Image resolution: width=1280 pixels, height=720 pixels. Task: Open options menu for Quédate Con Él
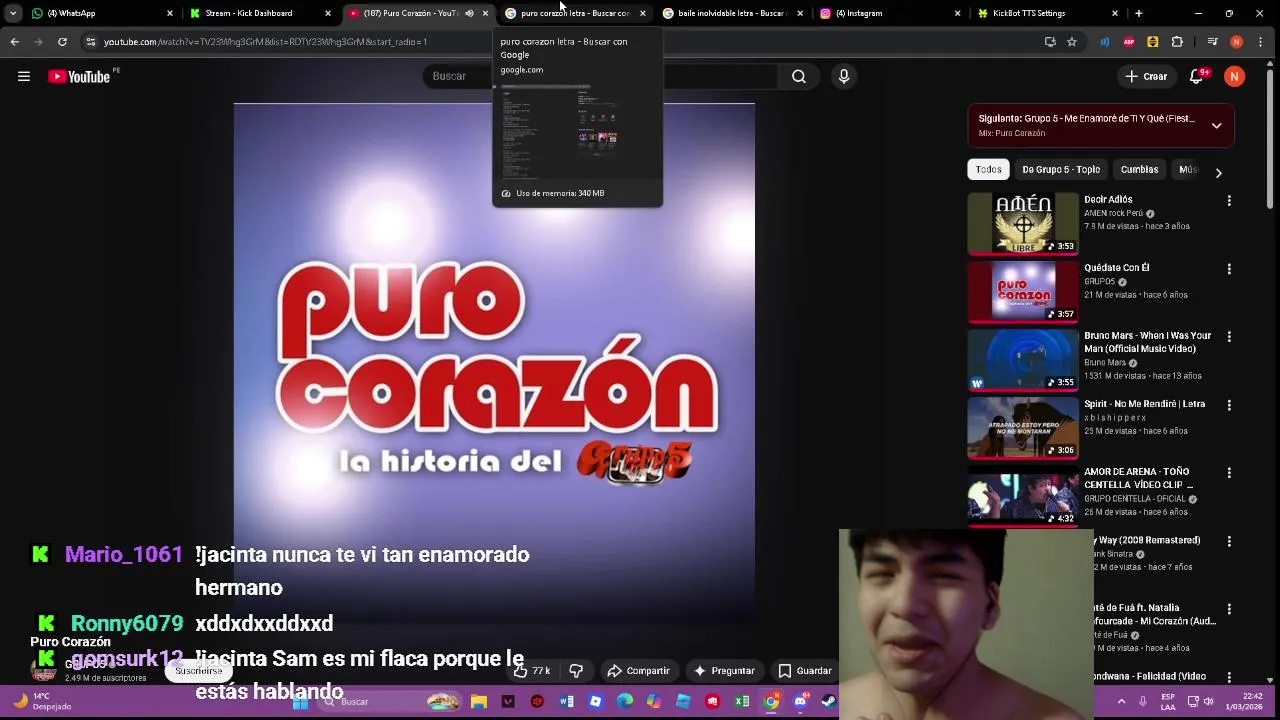(x=1229, y=269)
